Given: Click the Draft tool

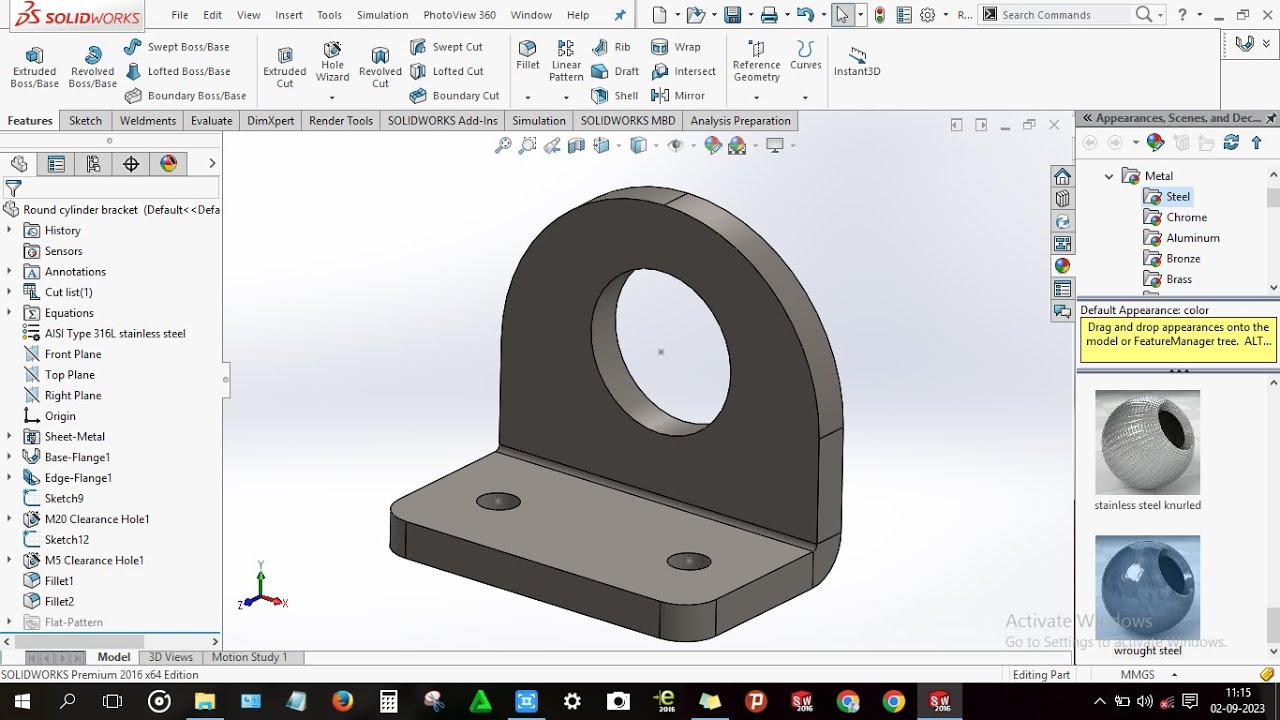Looking at the screenshot, I should (615, 71).
